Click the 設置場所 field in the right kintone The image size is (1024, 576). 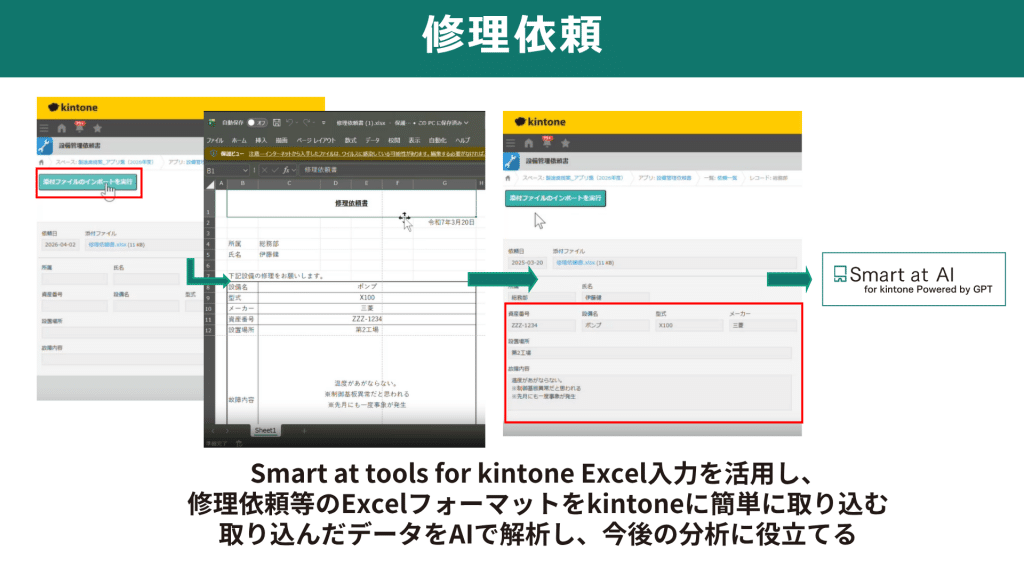coord(650,353)
